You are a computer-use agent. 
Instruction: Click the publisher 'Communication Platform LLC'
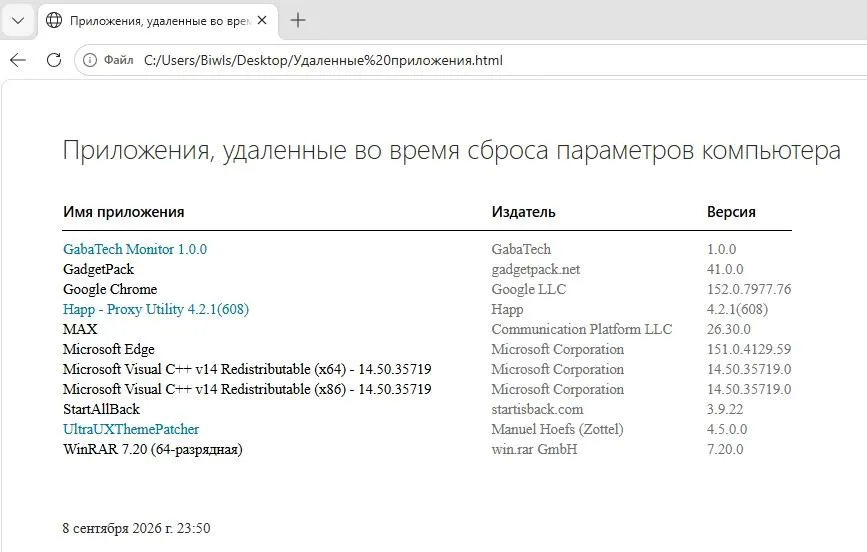(582, 329)
